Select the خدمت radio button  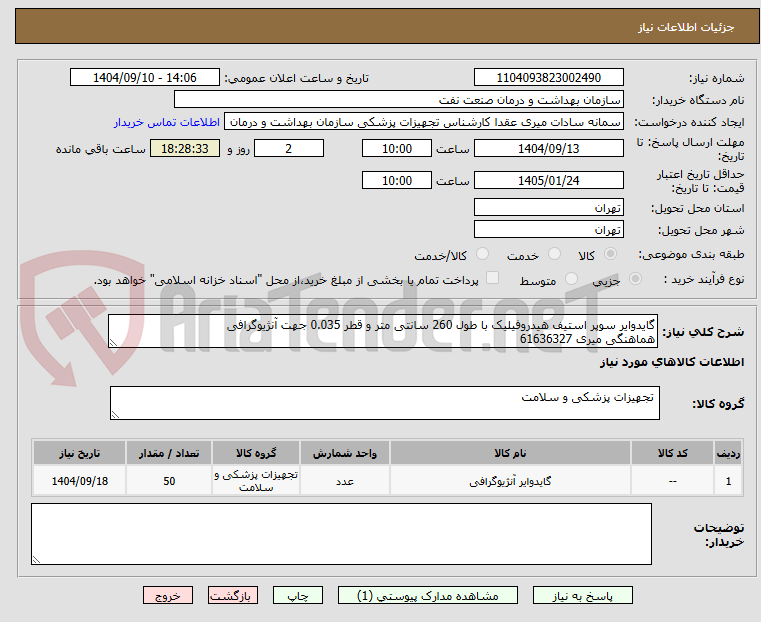[x=554, y=254]
